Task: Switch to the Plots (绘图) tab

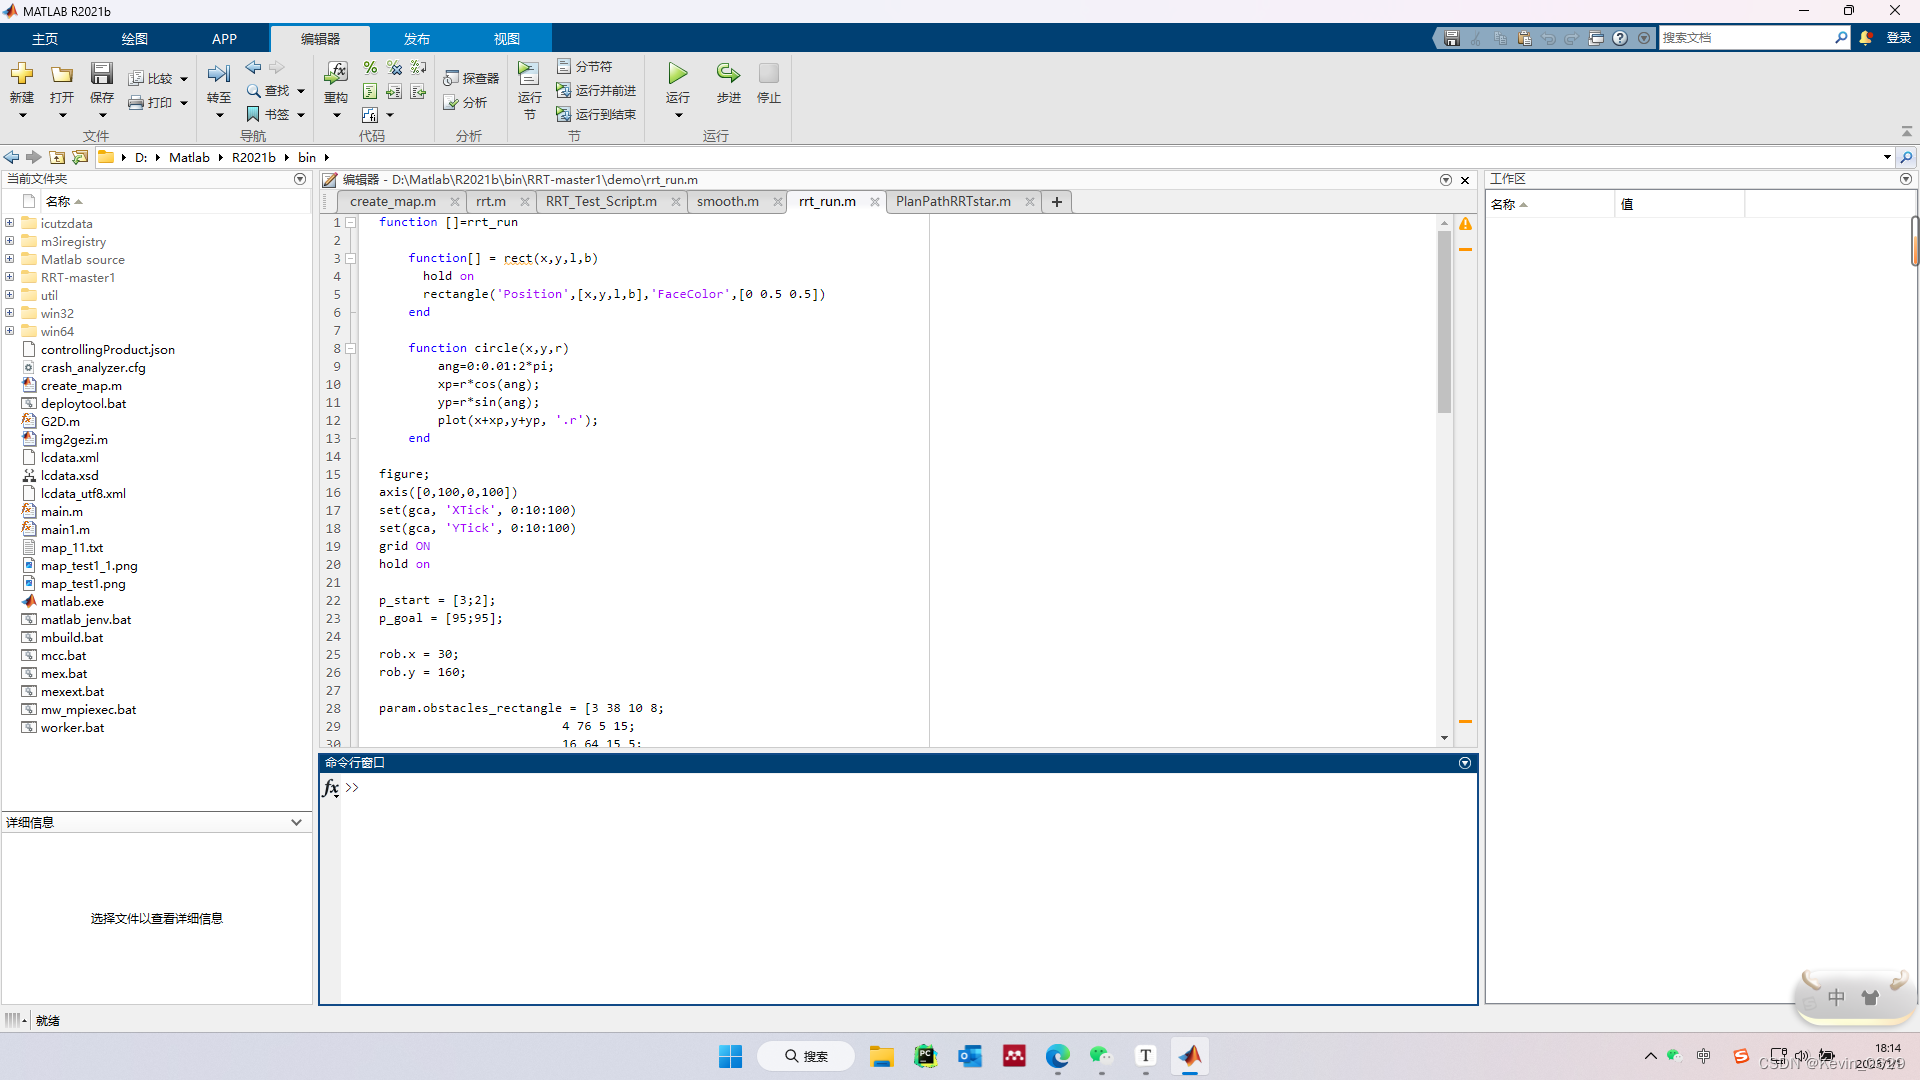Action: tap(135, 39)
